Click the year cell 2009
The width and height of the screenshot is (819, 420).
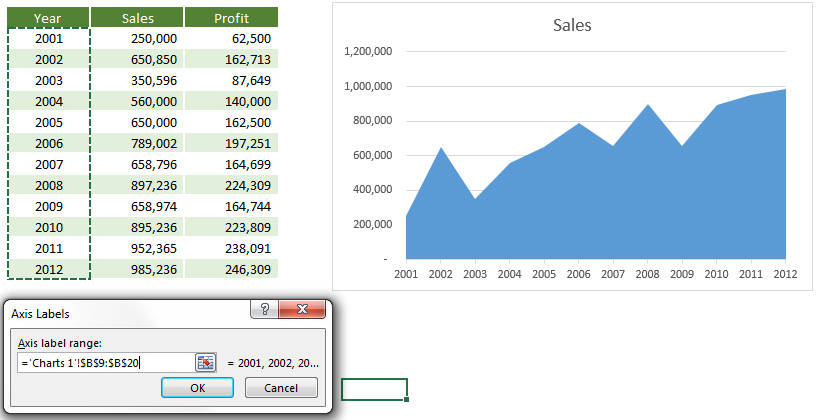coord(49,206)
